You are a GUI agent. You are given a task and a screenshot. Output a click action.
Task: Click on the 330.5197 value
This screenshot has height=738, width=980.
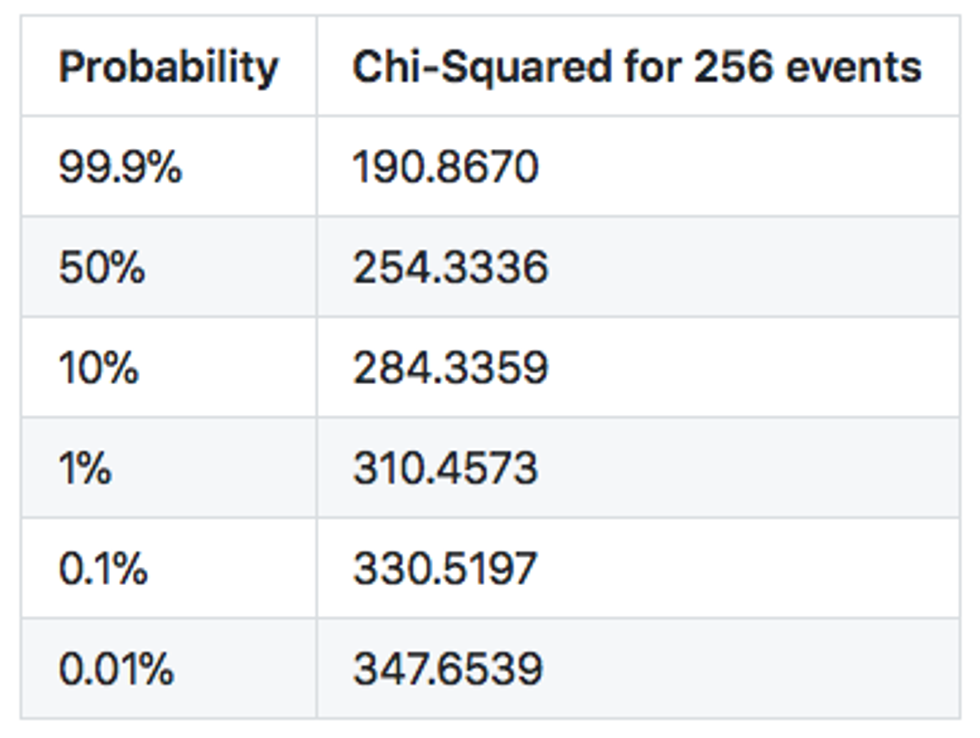[445, 568]
